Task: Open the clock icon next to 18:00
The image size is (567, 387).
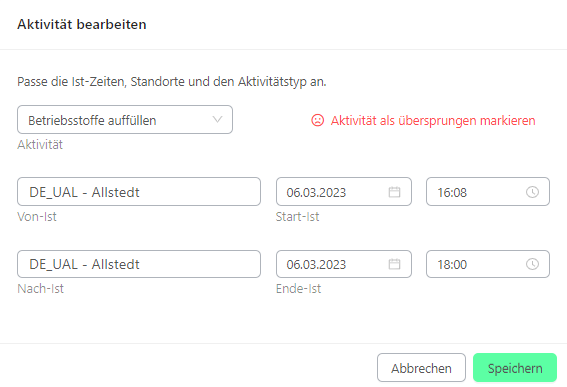Action: 532,264
